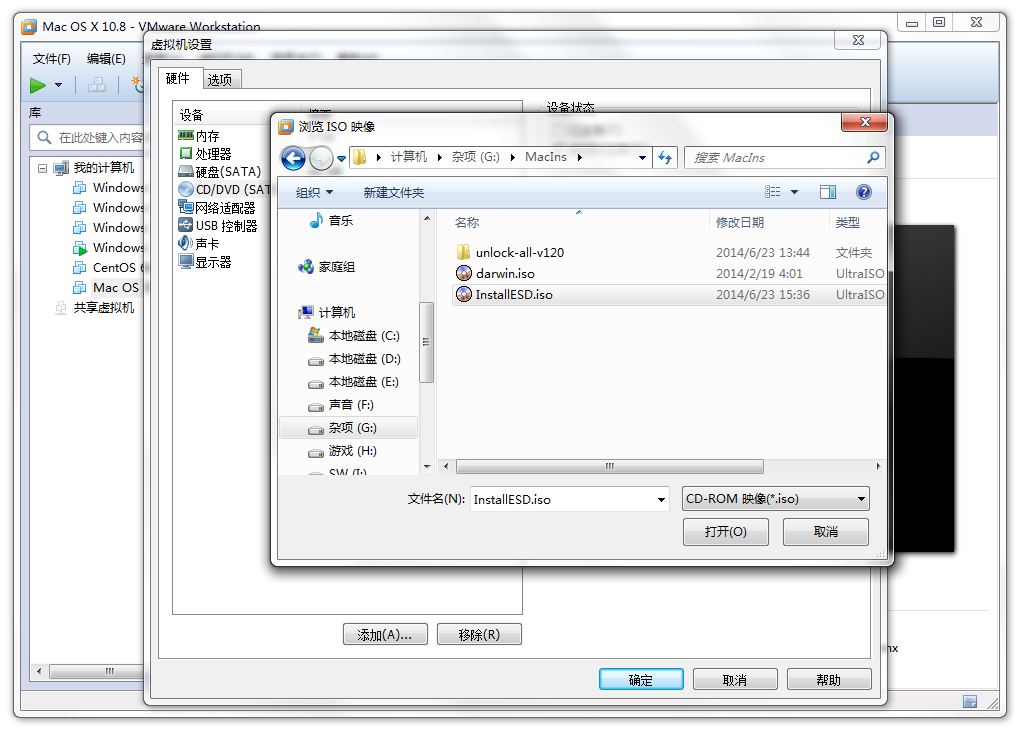Click the Back arrow in ISO browser
Screen dimensions: 1025x737
[293, 158]
